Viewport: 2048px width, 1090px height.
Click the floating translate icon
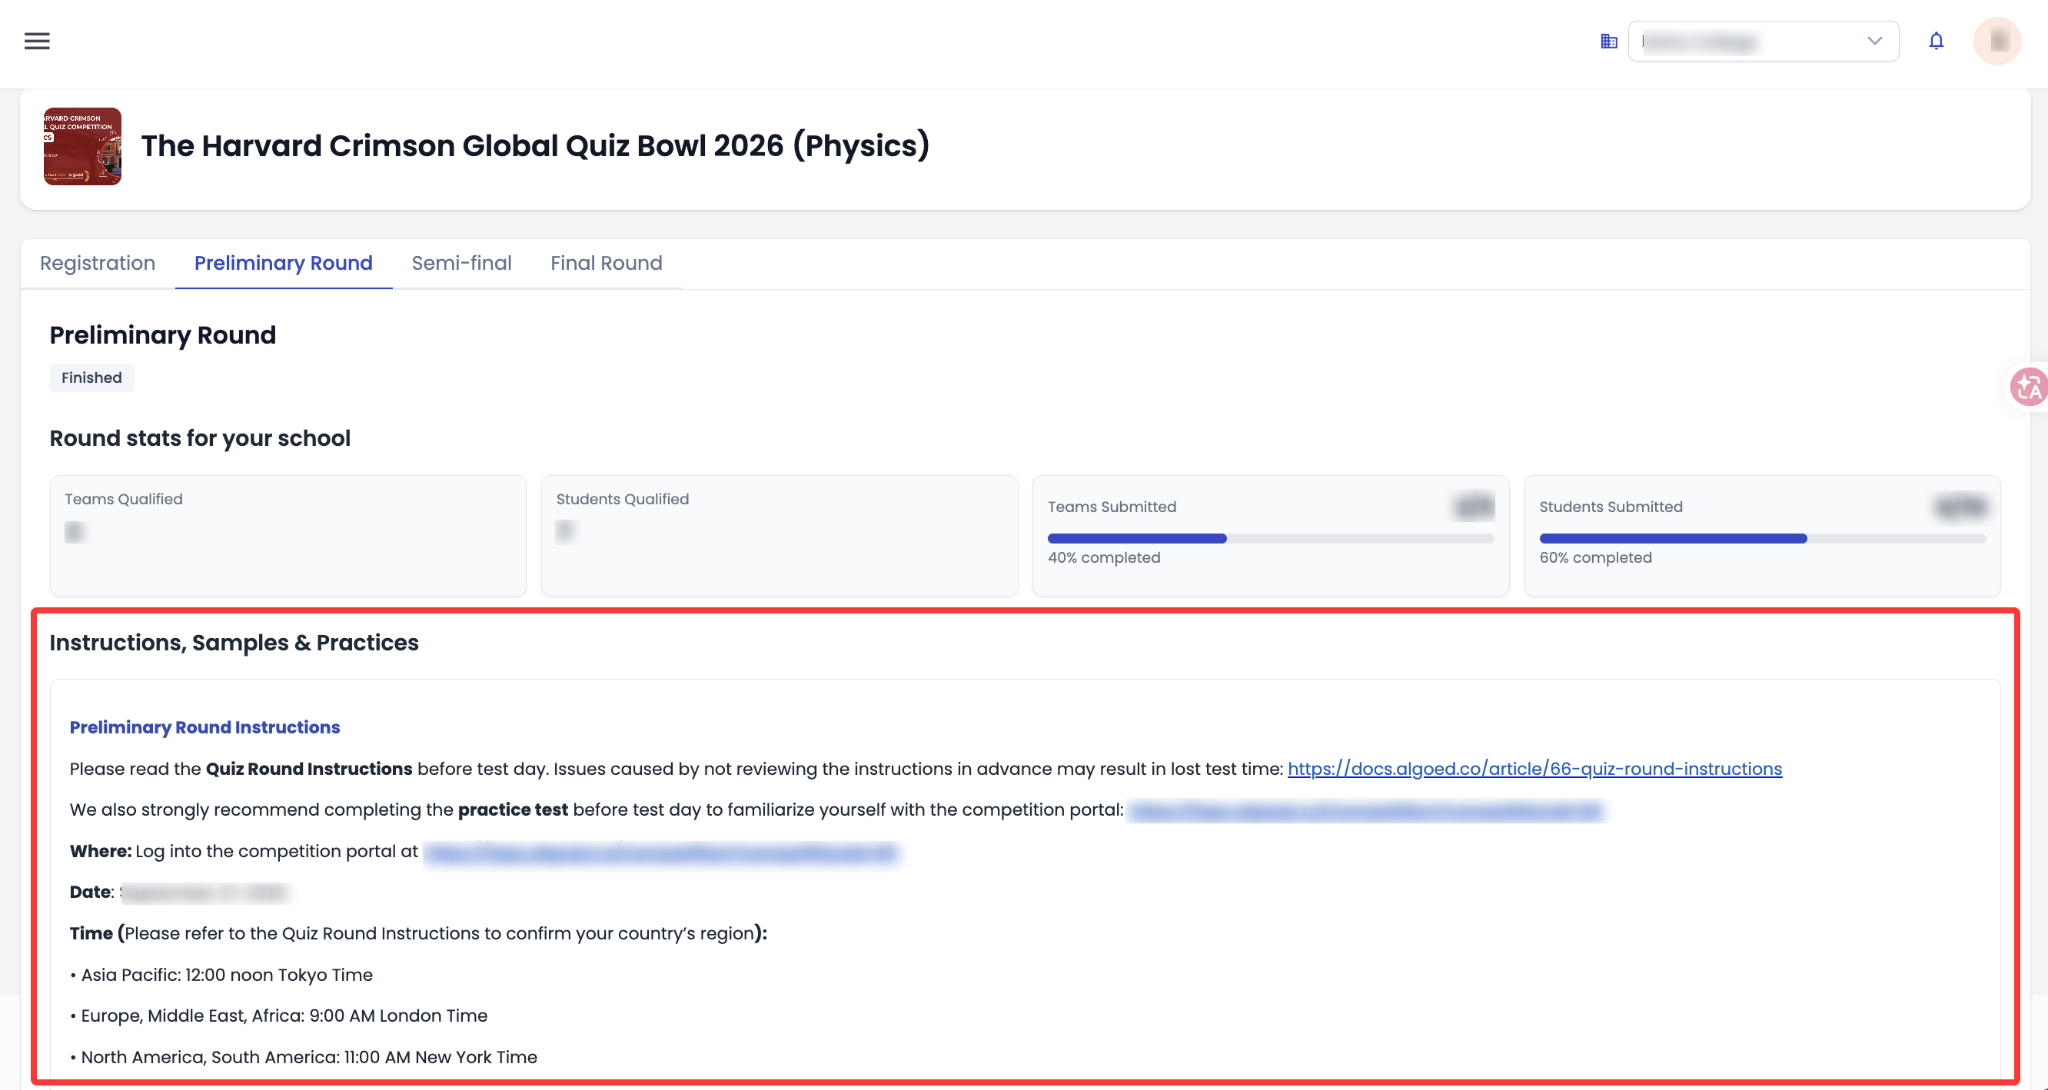pos(2029,386)
